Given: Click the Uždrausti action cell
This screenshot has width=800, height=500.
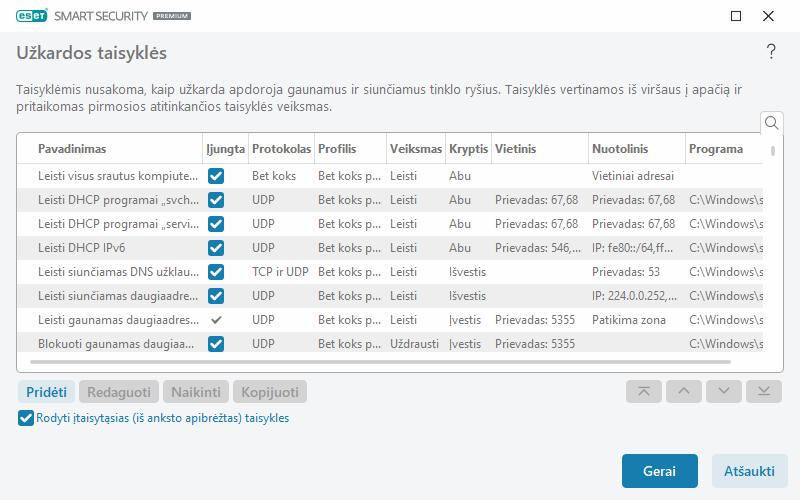Looking at the screenshot, I should point(414,344).
